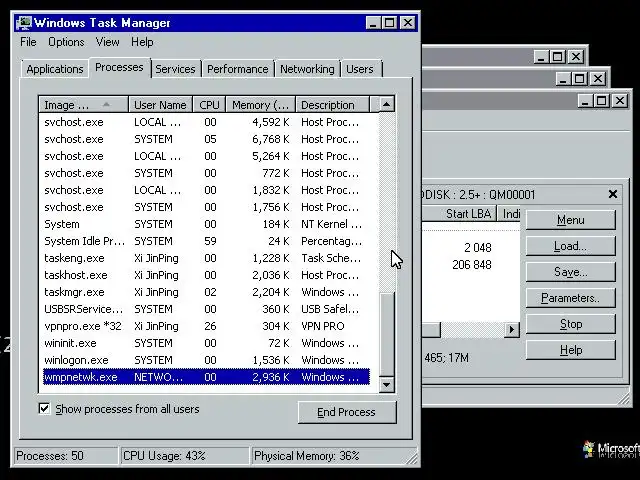Select the taskhost.exe process row
This screenshot has height=480, width=640.
tap(206, 275)
